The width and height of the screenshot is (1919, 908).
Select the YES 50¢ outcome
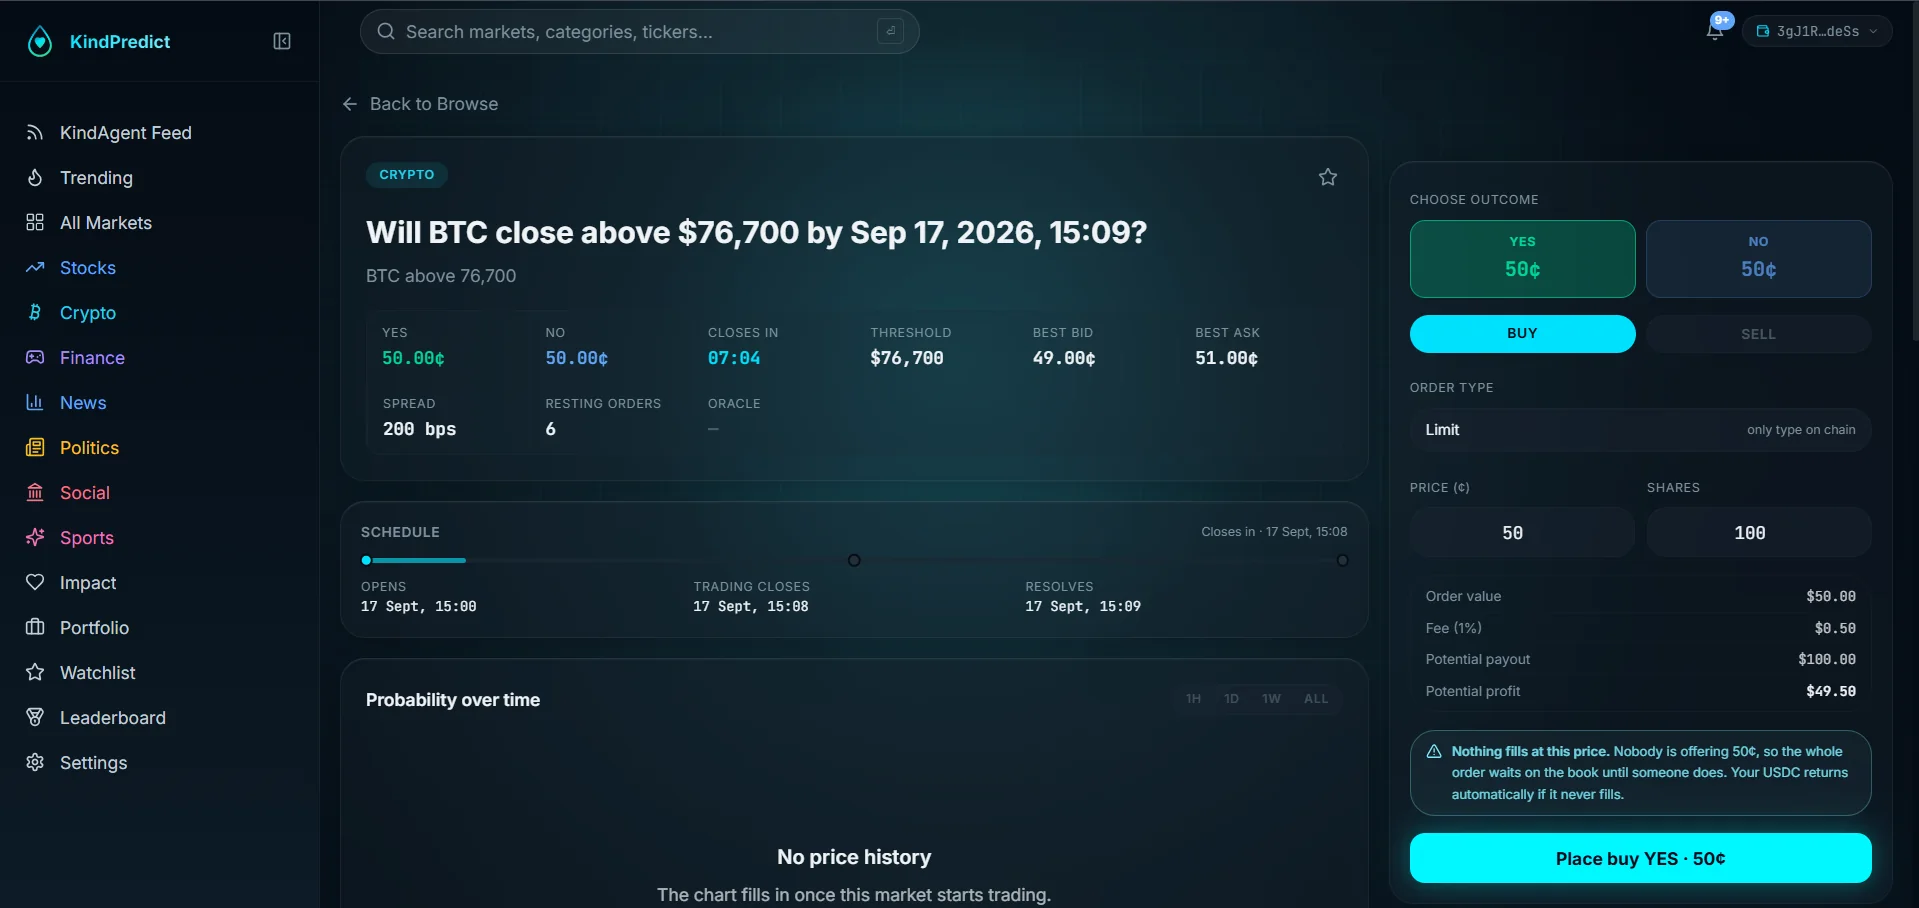1522,259
